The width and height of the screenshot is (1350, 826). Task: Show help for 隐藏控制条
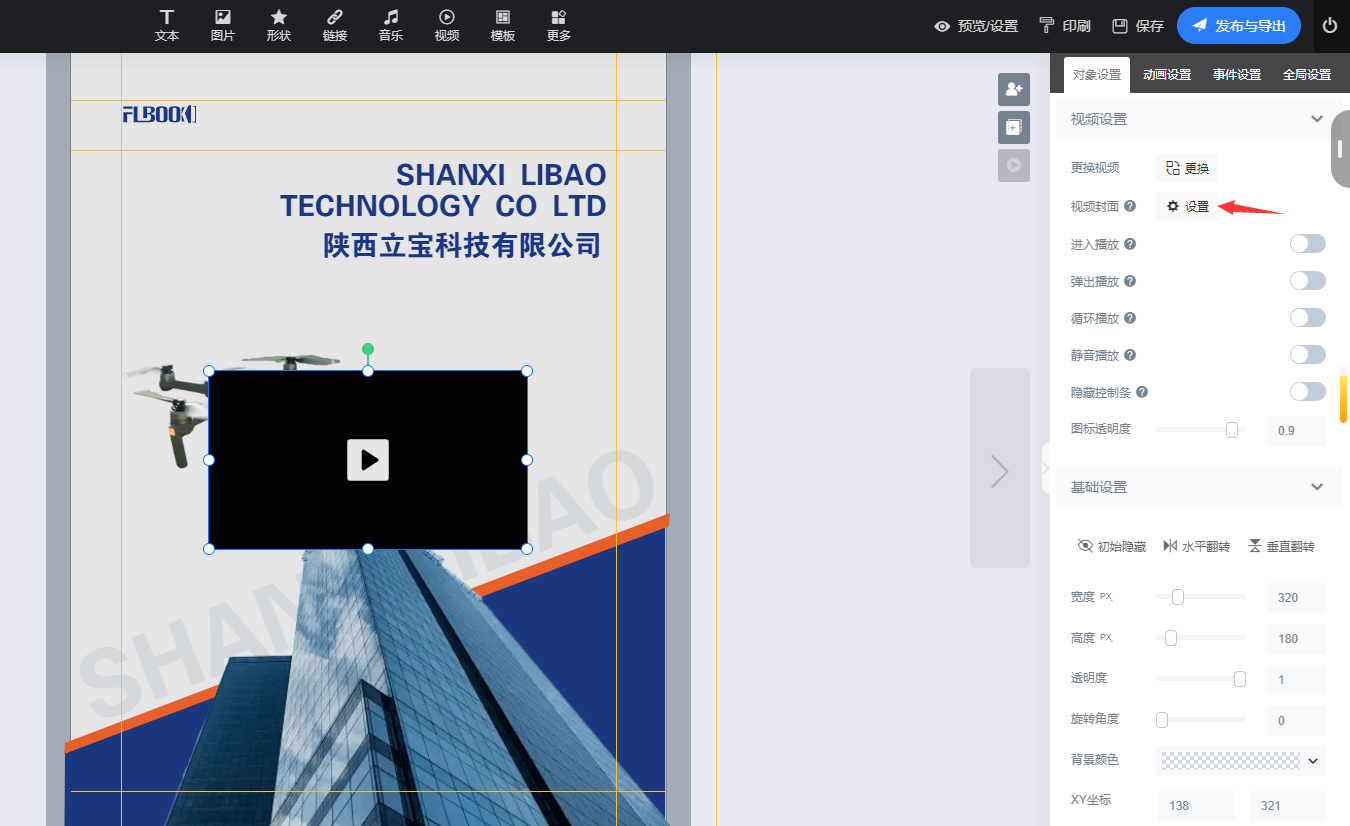tap(1142, 392)
